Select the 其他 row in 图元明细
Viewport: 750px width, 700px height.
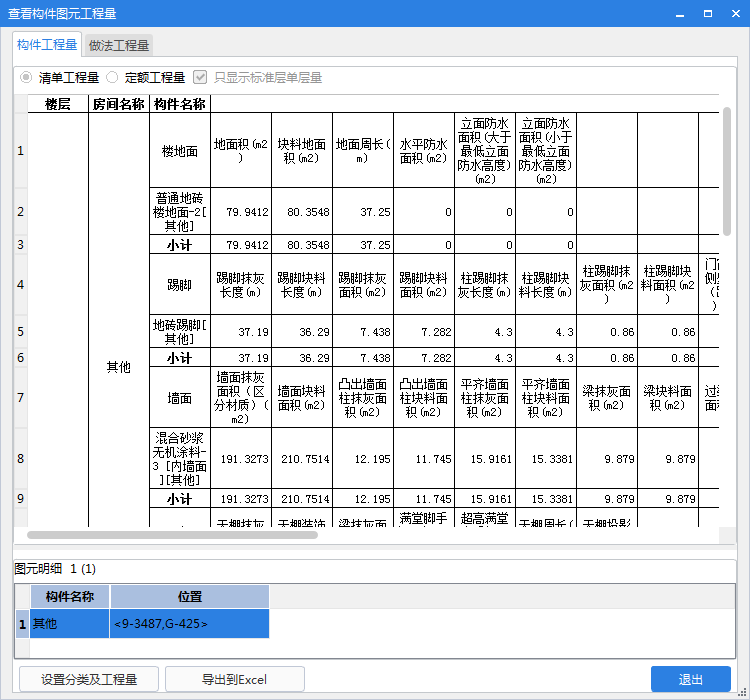(70, 623)
